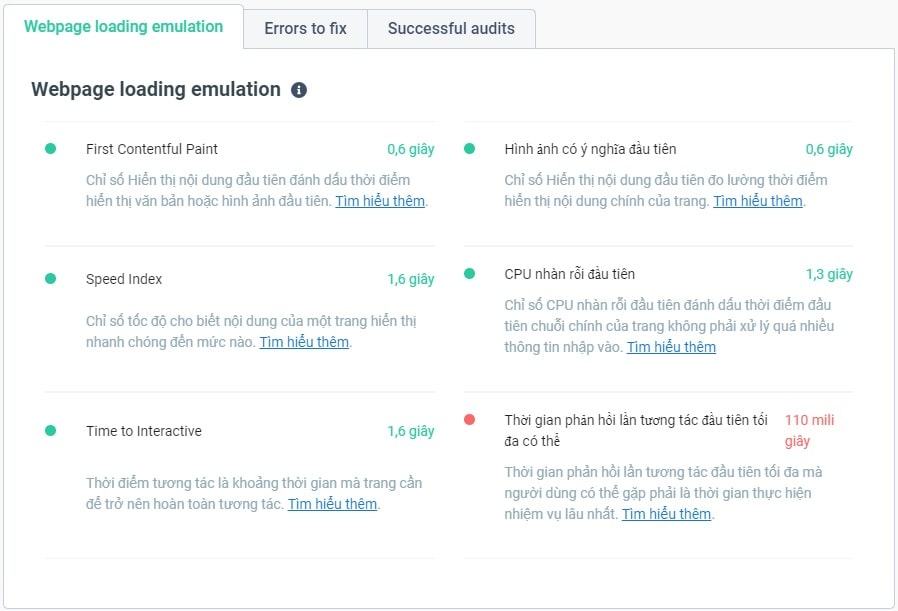This screenshot has height=611, width=898.
Task: Click the green status dot for Time to Interactive
Action: [50, 431]
